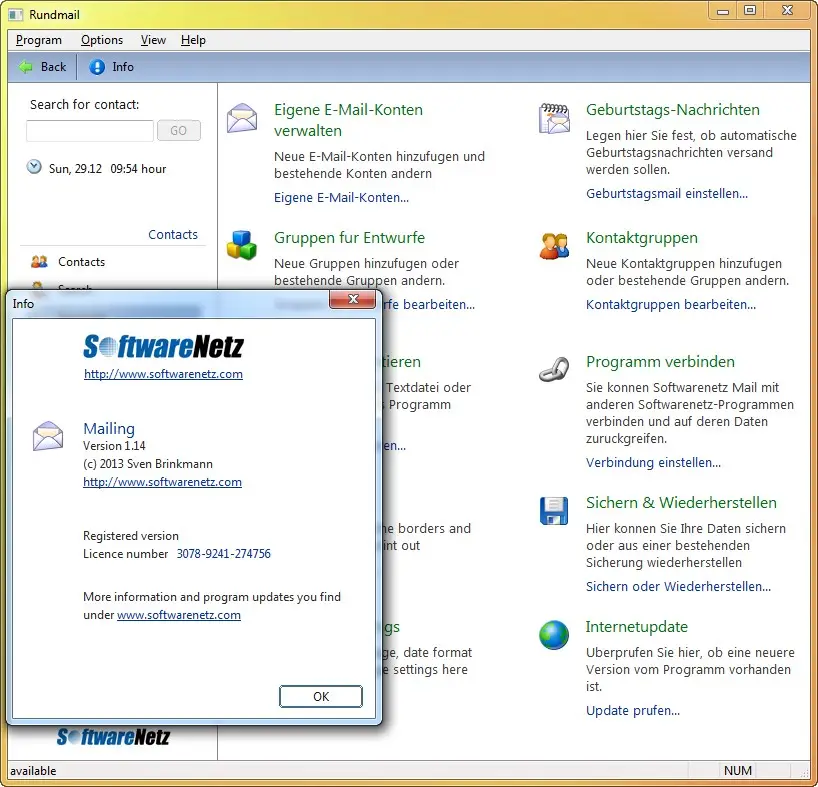The image size is (818, 787).
Task: Open www.softwarenetz.com link after 'under'
Action: [179, 615]
